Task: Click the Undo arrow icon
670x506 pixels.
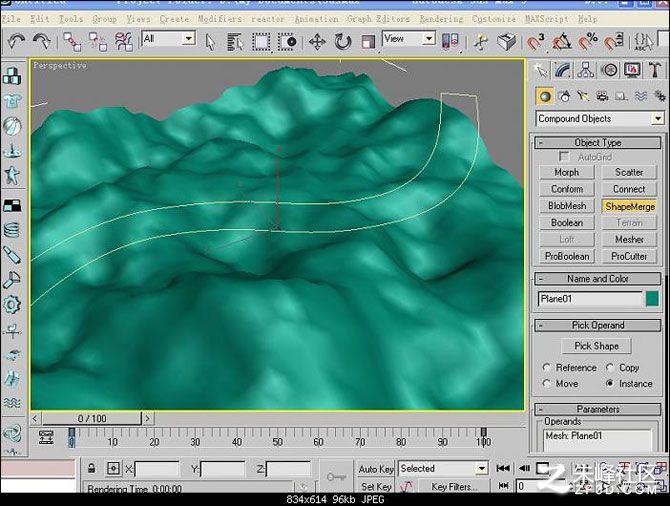Action: (16, 42)
